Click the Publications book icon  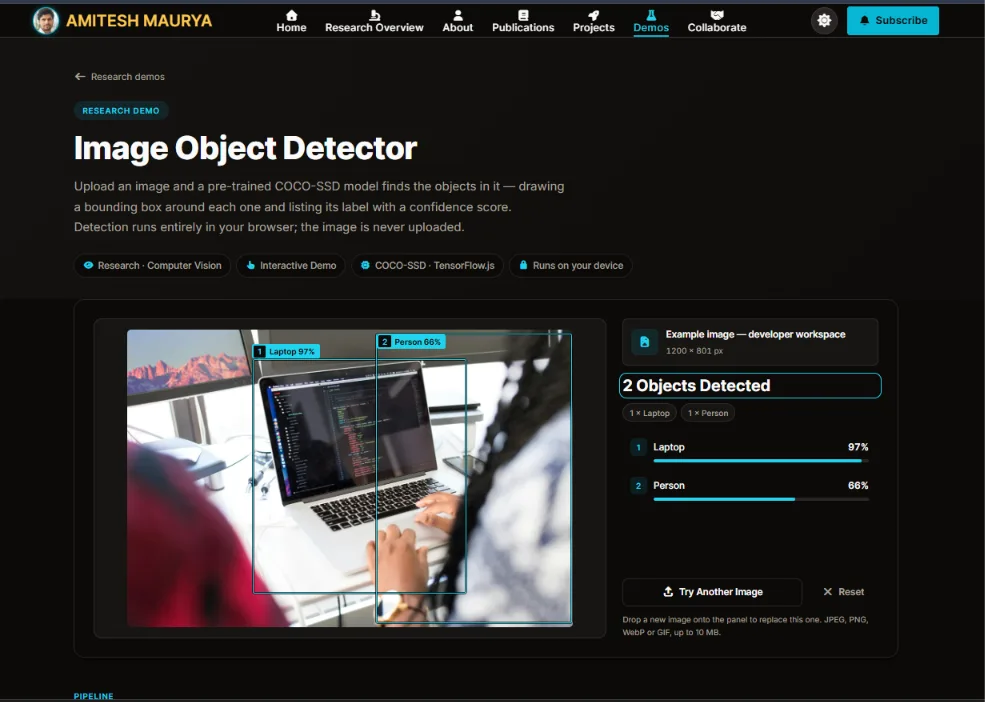(523, 15)
